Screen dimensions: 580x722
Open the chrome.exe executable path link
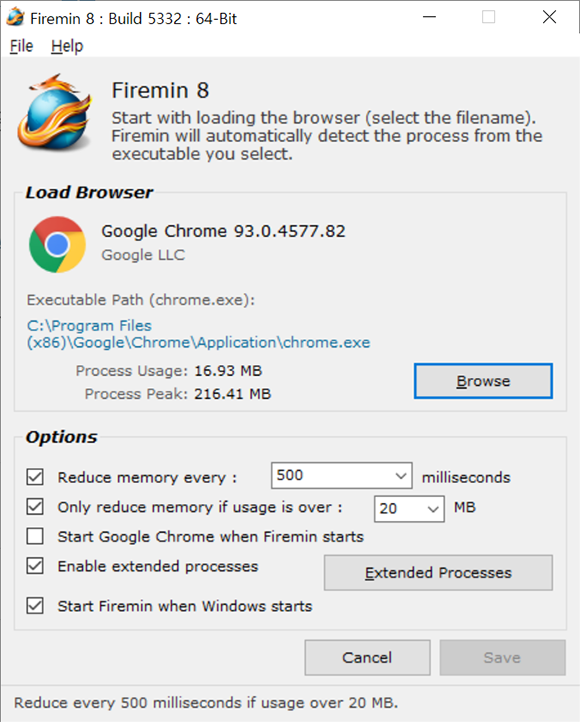pos(198,334)
